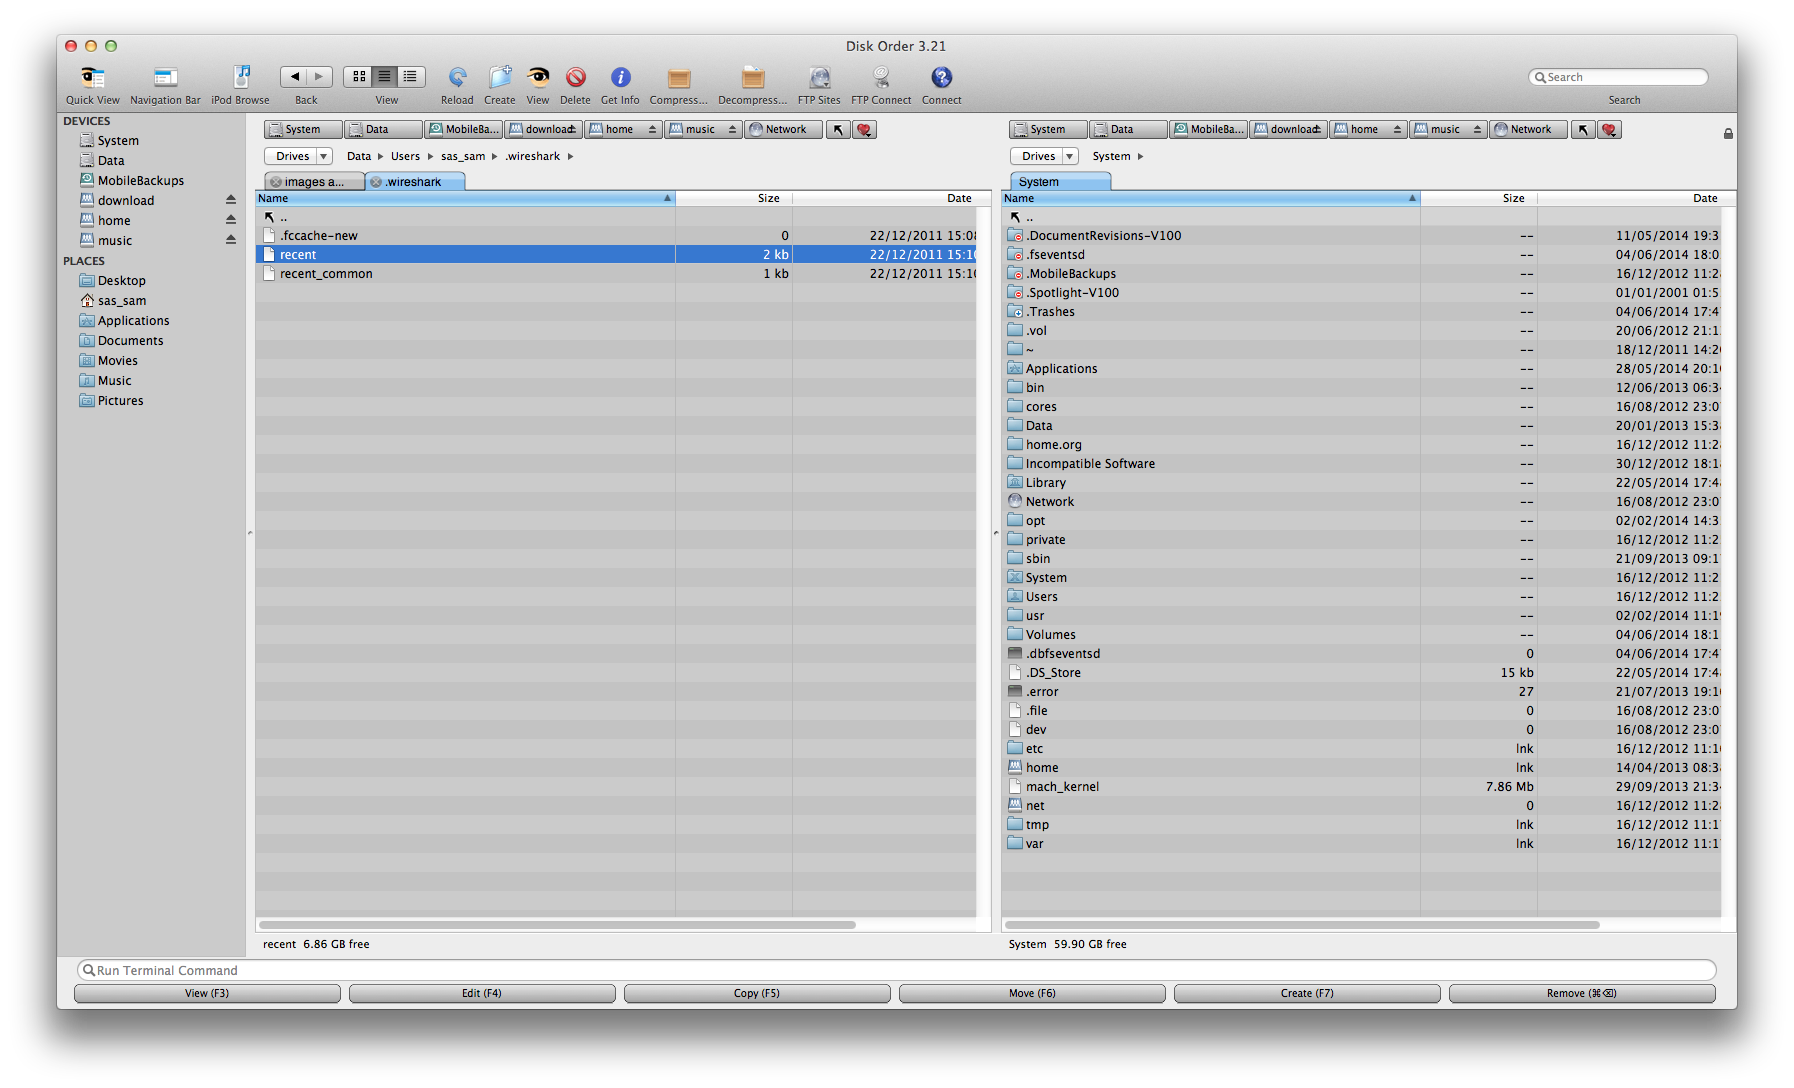Screen dimensions: 1794x1088
Task: Open Get Info for the selected file
Action: click(620, 78)
